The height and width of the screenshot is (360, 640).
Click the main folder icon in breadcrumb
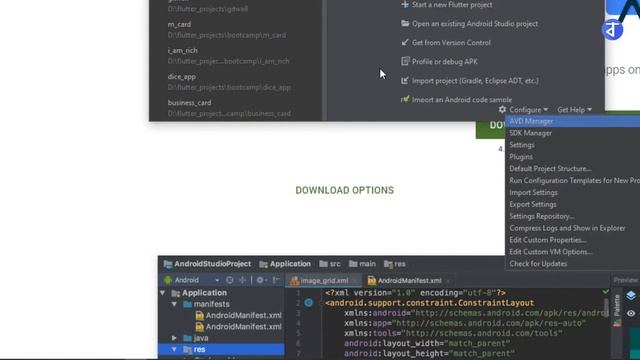pyautogui.click(x=353, y=264)
